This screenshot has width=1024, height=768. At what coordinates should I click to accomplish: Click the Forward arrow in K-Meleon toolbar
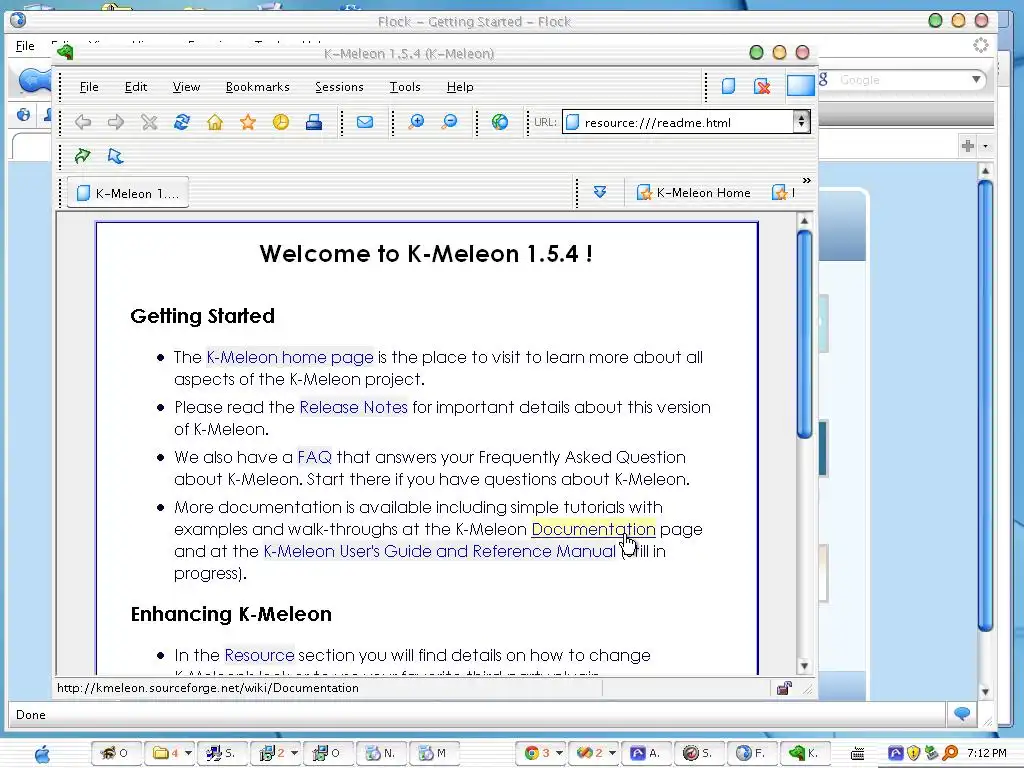pyautogui.click(x=116, y=122)
